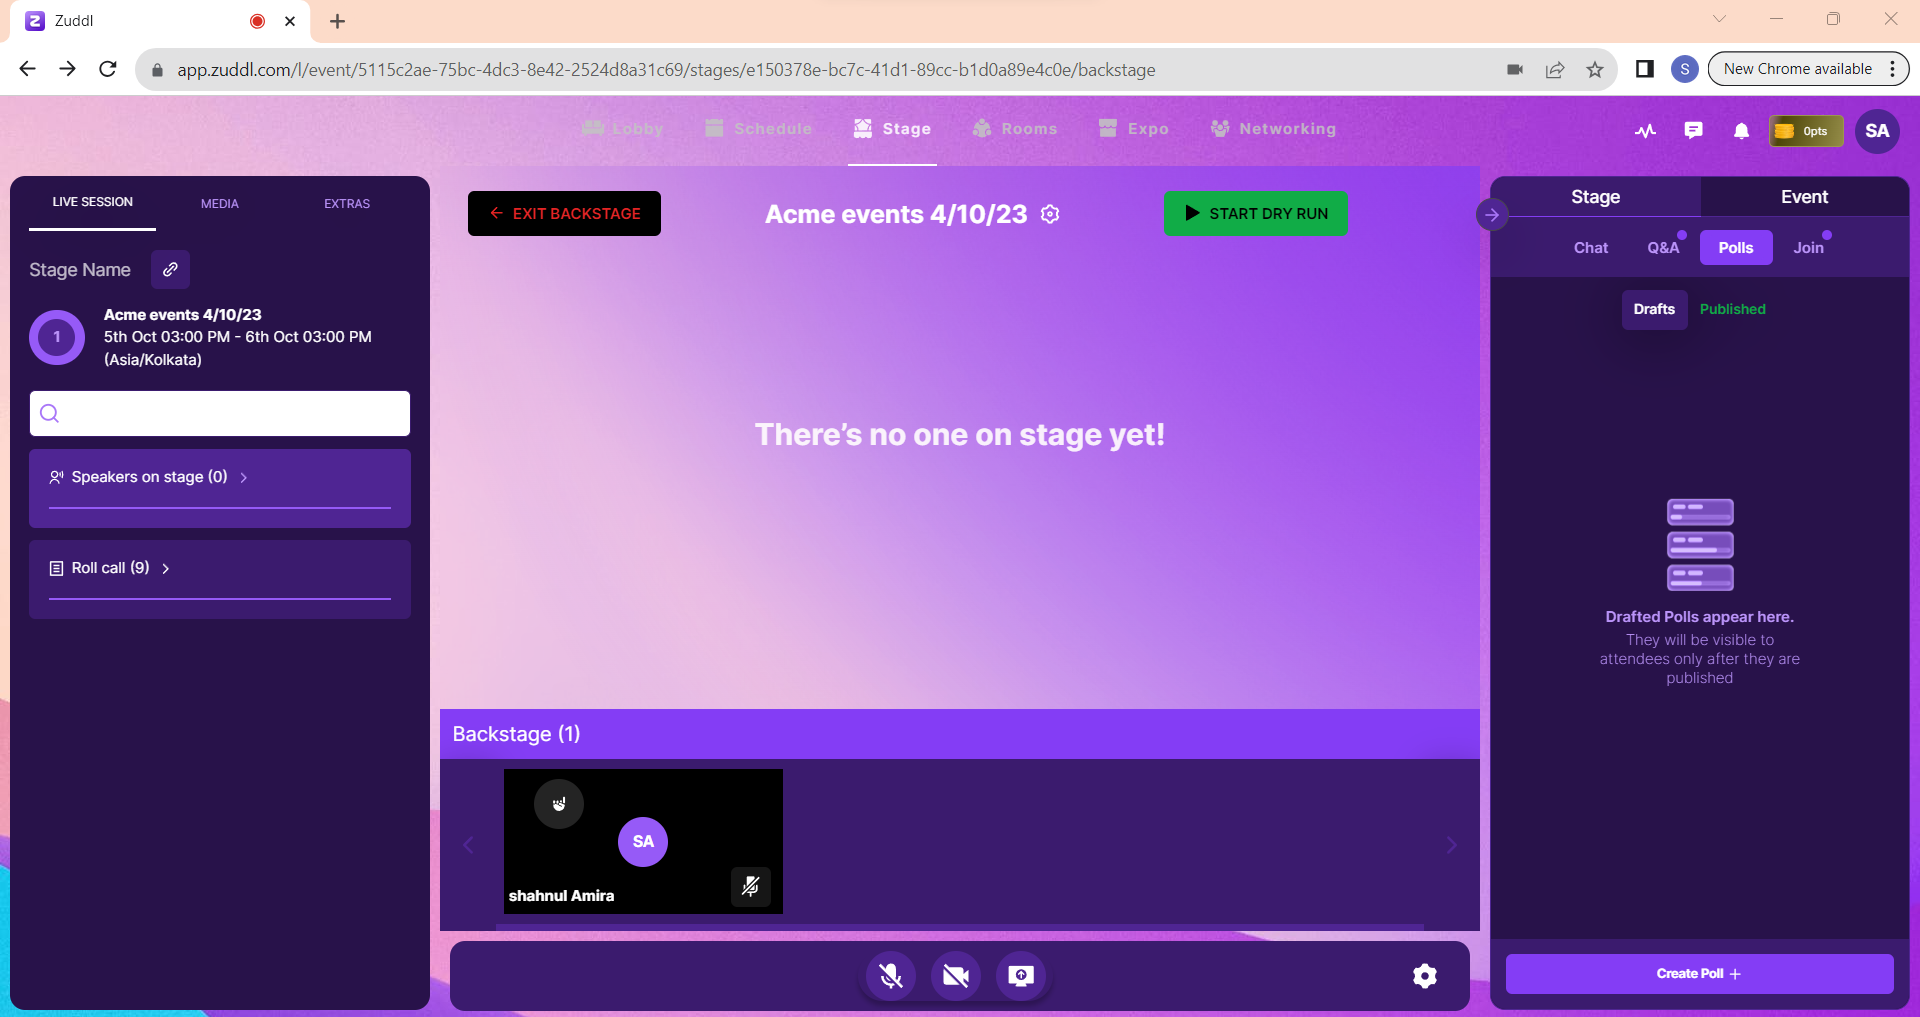Select the LIVE SESSION tab

[93, 202]
